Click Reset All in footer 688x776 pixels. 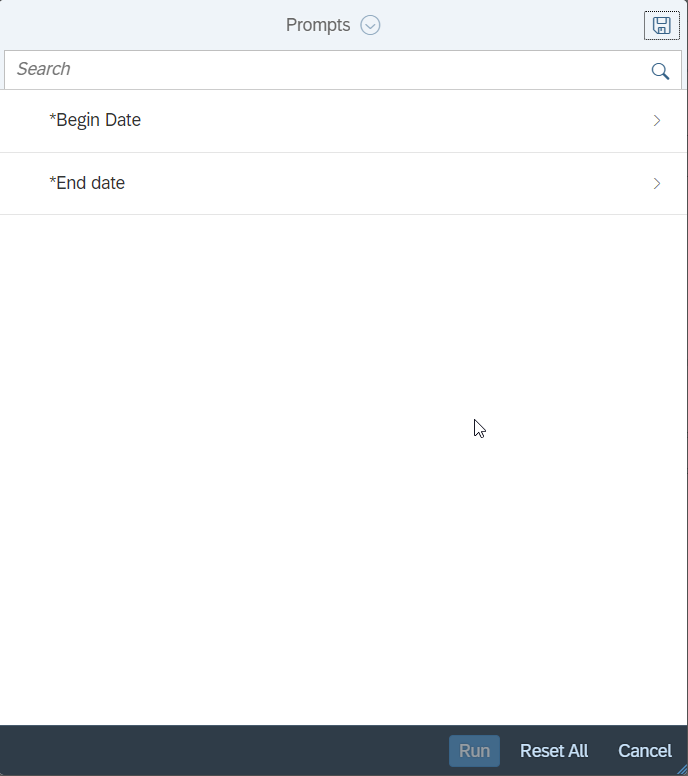point(554,751)
